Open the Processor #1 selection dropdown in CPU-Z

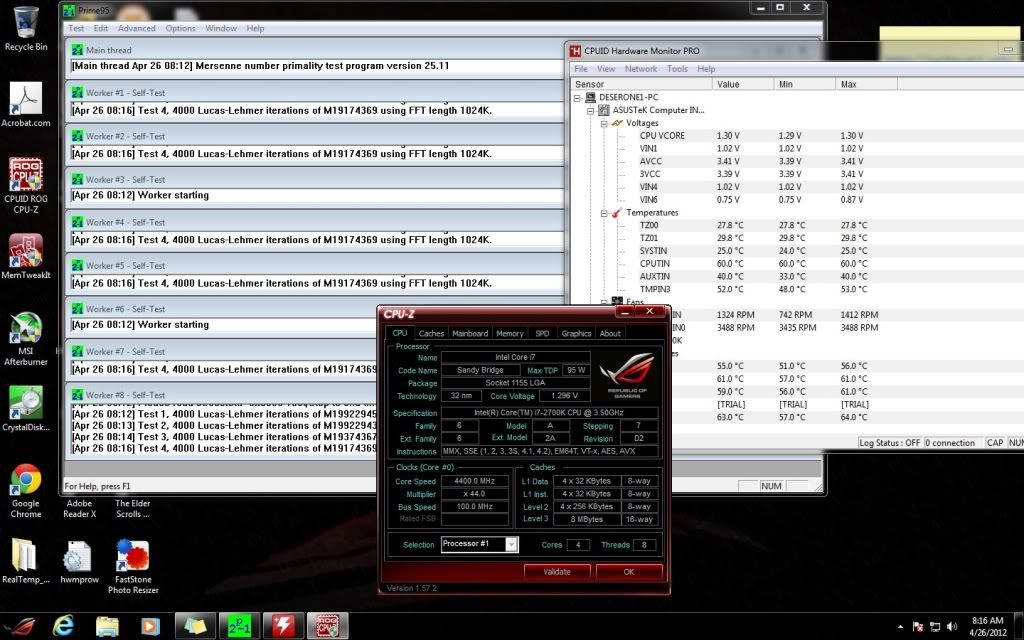click(x=512, y=544)
